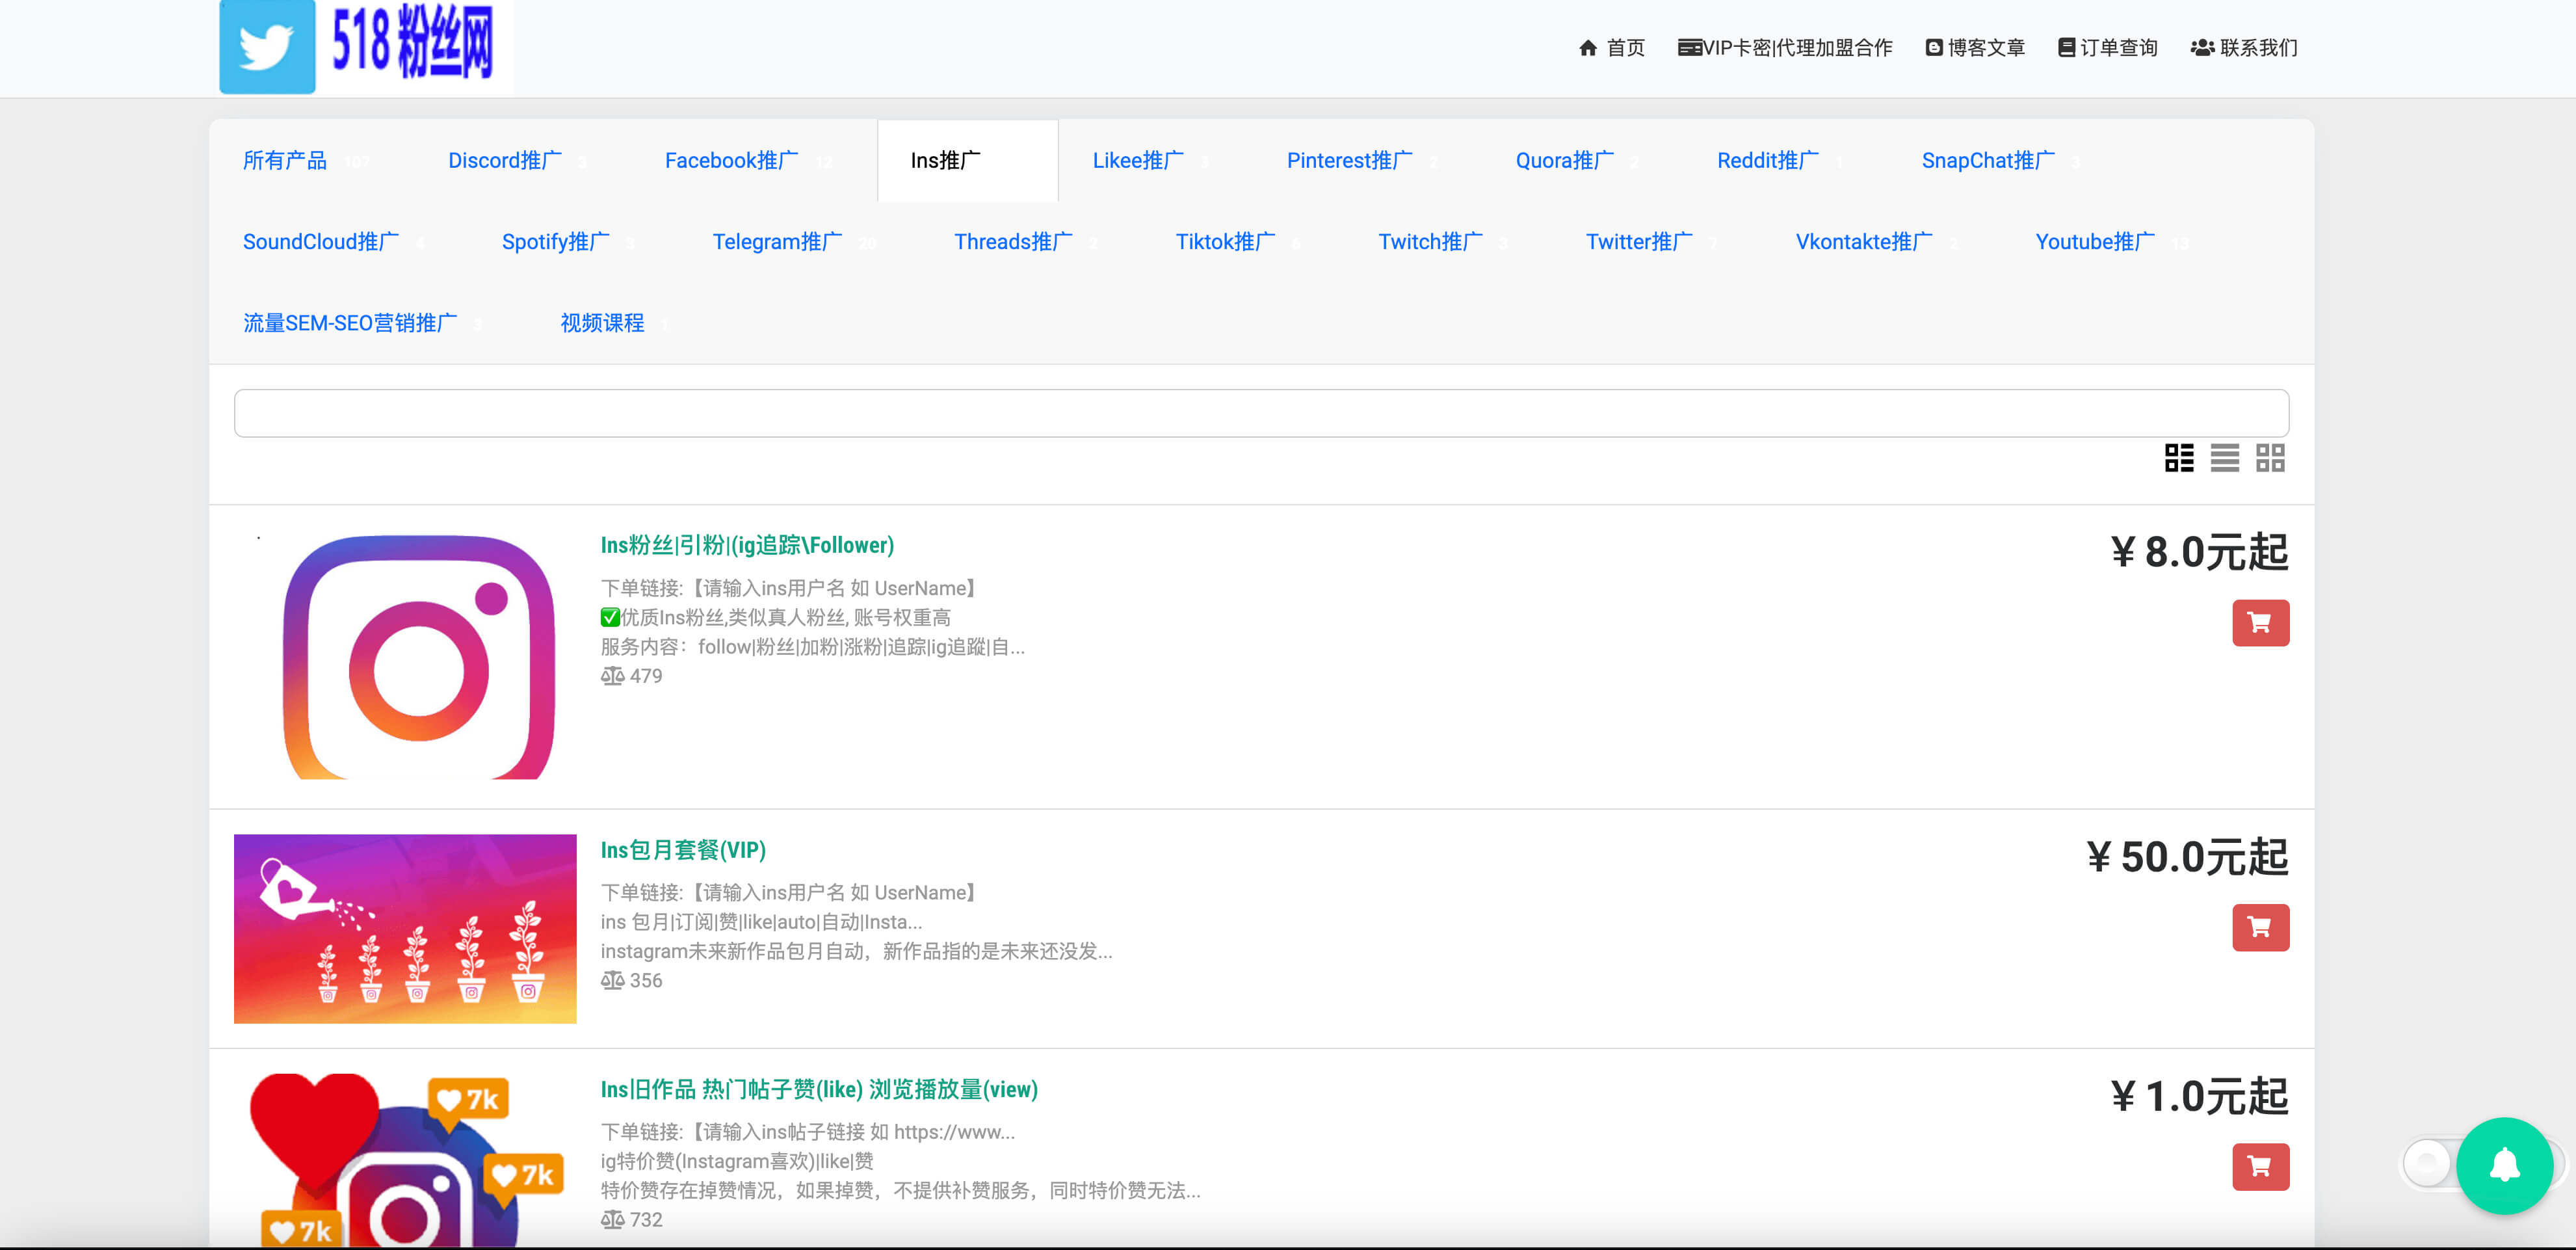Click the ¥ 8.0元起 price text
The width and height of the screenshot is (2576, 1250).
(x=2198, y=552)
